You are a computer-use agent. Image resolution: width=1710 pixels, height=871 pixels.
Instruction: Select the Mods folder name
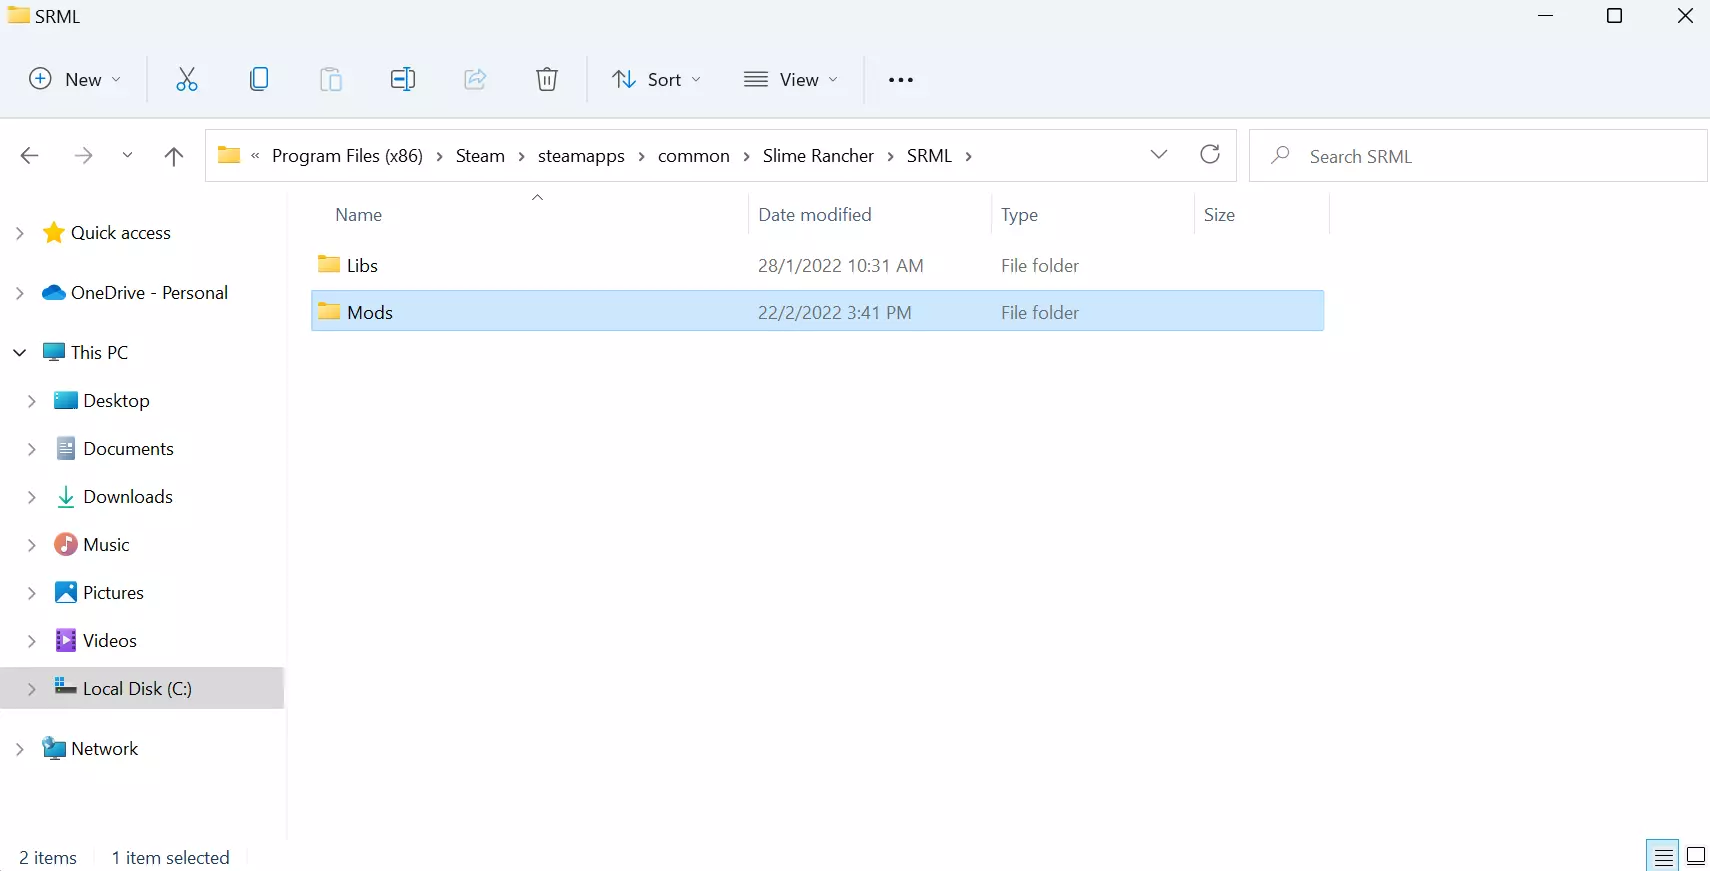(x=370, y=312)
